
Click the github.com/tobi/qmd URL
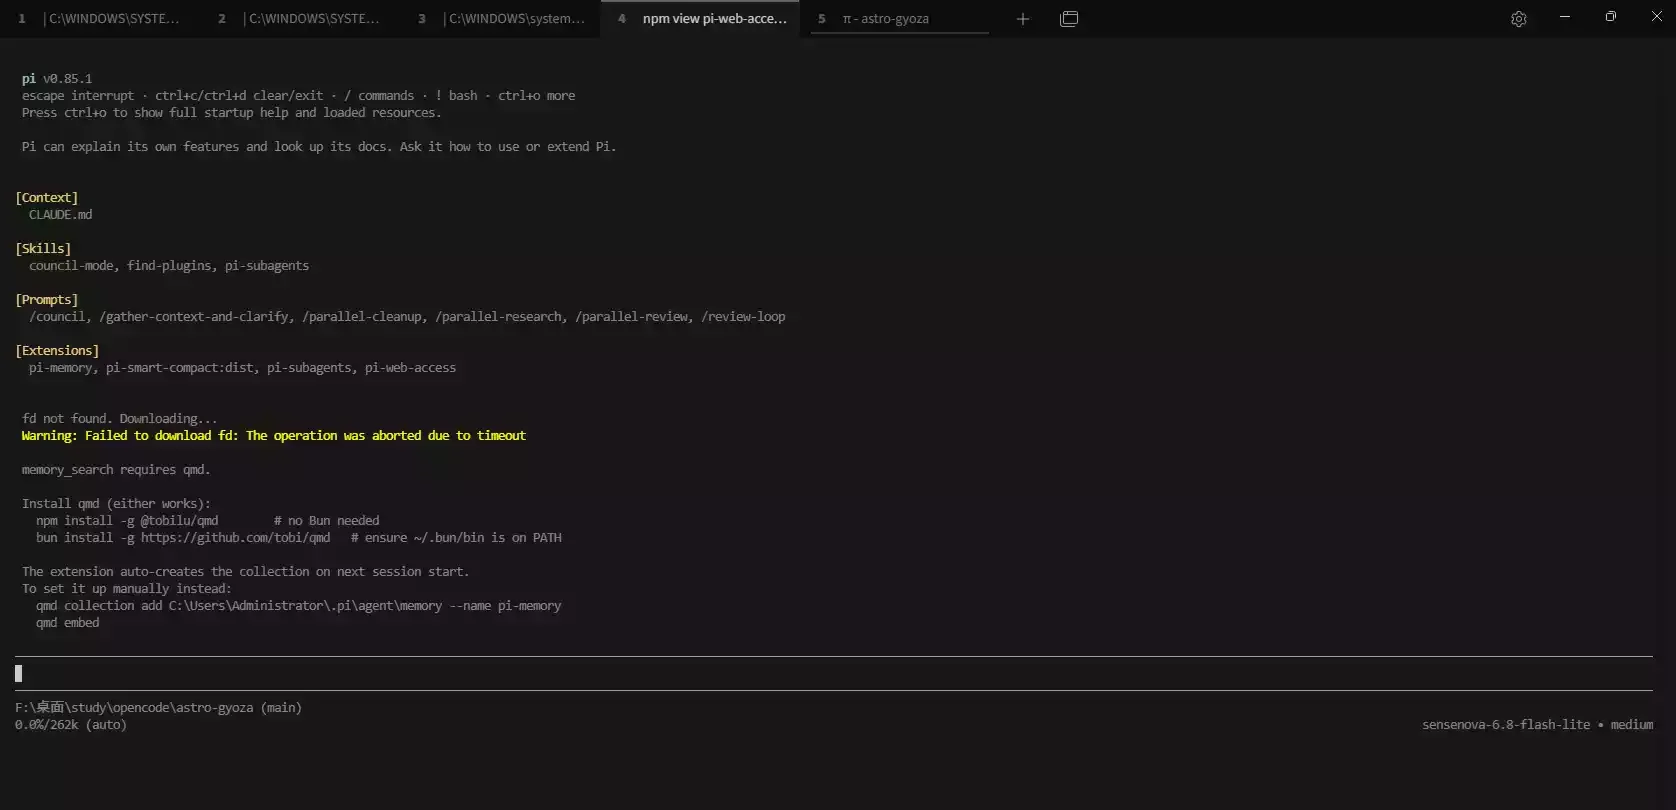pos(235,538)
